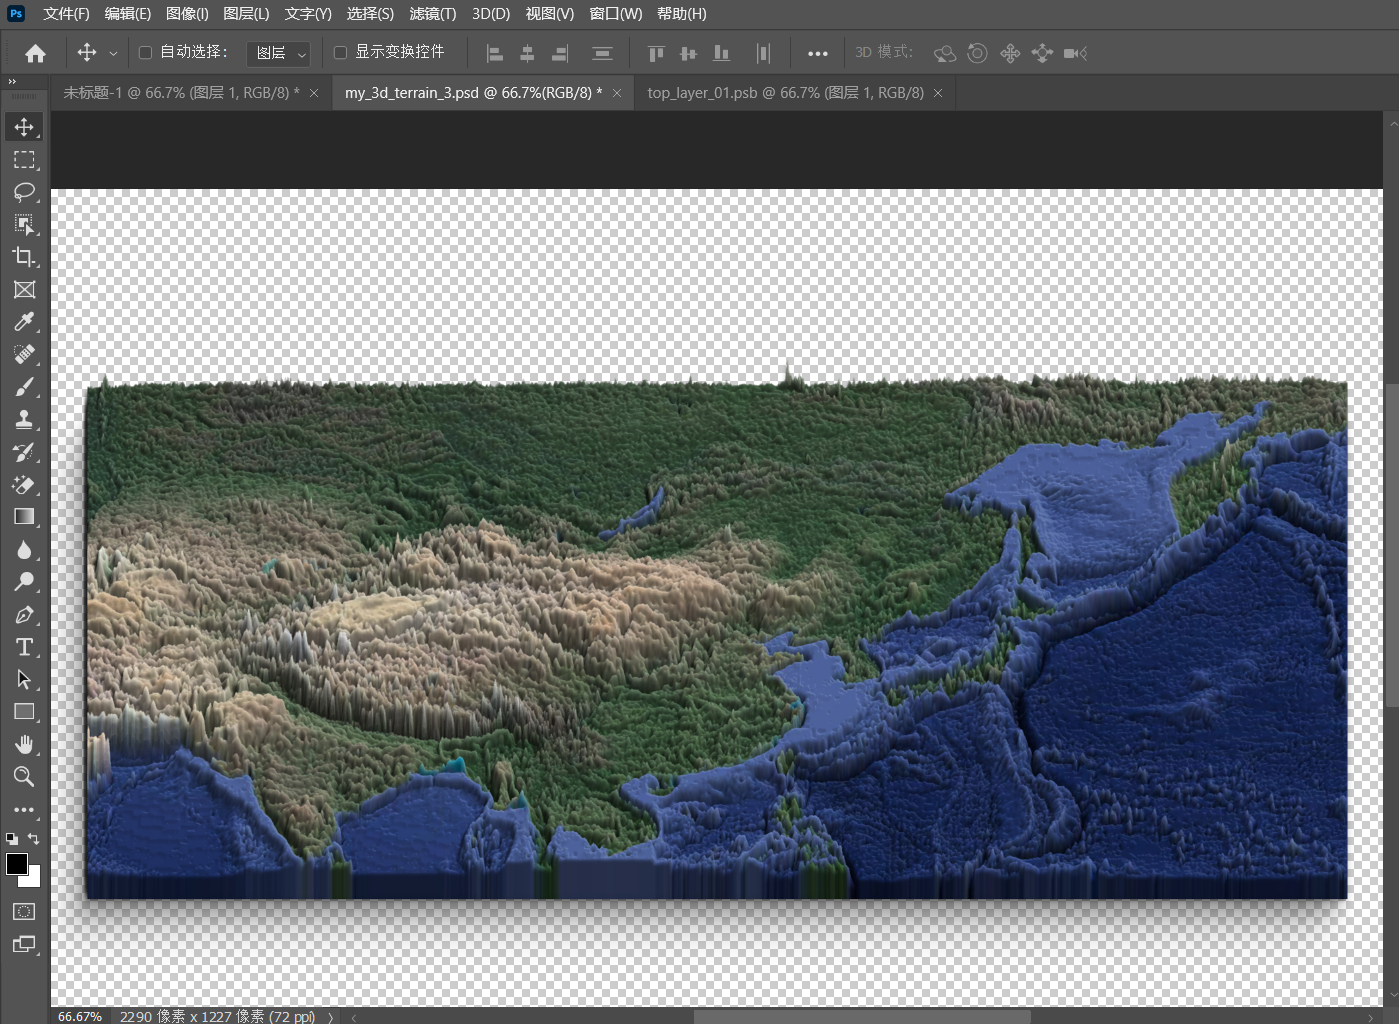Expand status bar info arrow

[331, 1017]
